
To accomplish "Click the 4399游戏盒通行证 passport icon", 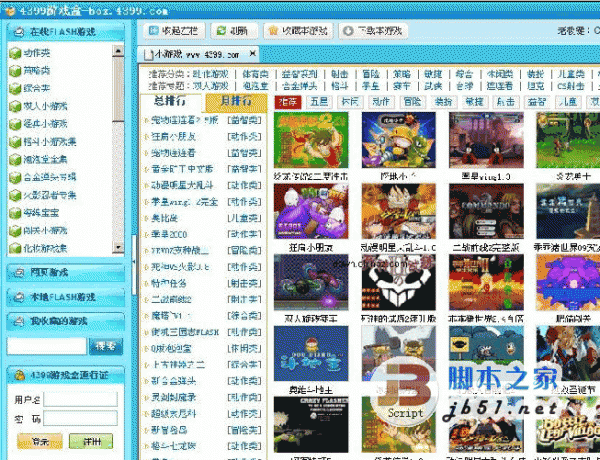I will [19, 375].
